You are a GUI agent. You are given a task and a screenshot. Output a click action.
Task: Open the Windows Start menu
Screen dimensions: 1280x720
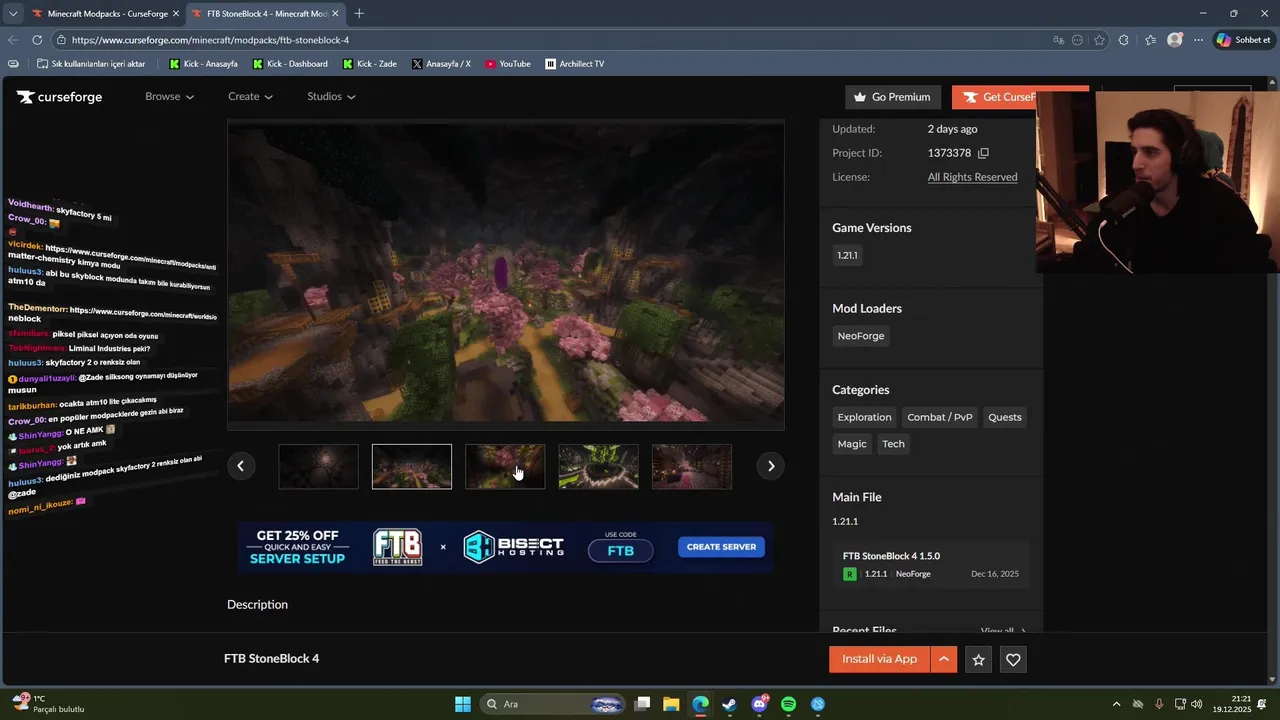click(462, 704)
